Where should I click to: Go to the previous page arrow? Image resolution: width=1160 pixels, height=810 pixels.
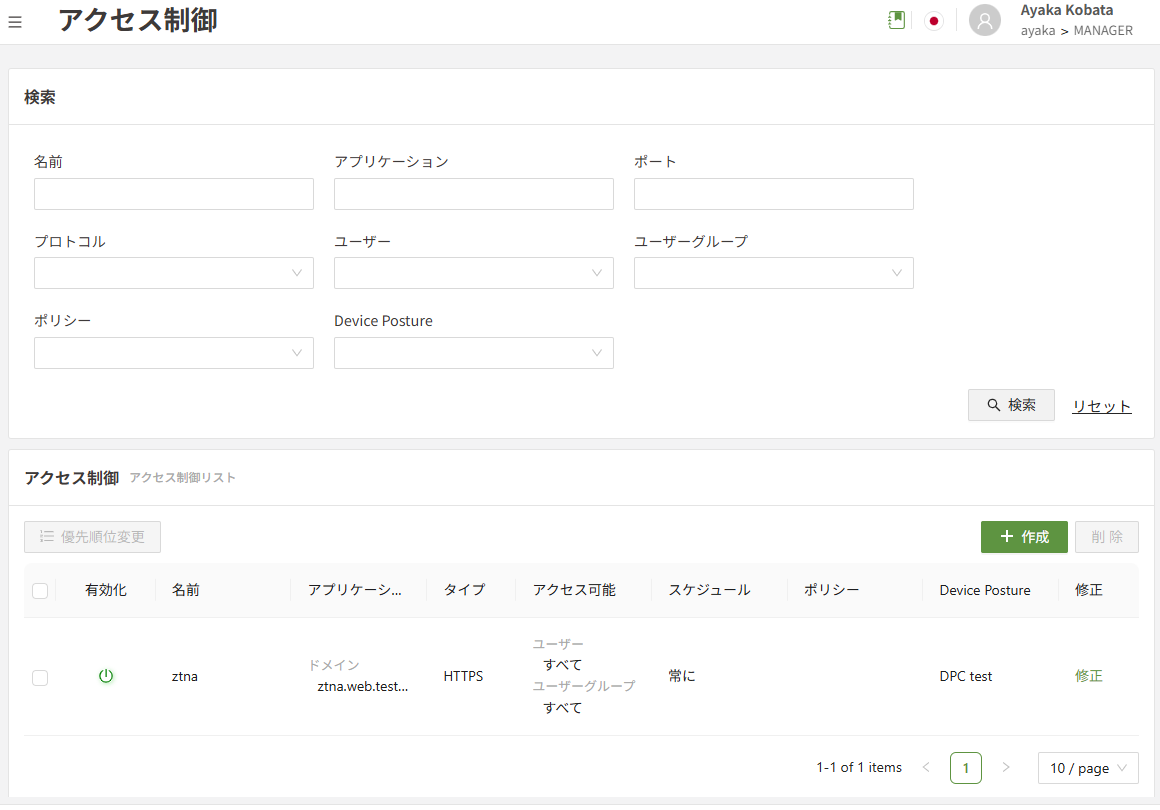click(926, 768)
